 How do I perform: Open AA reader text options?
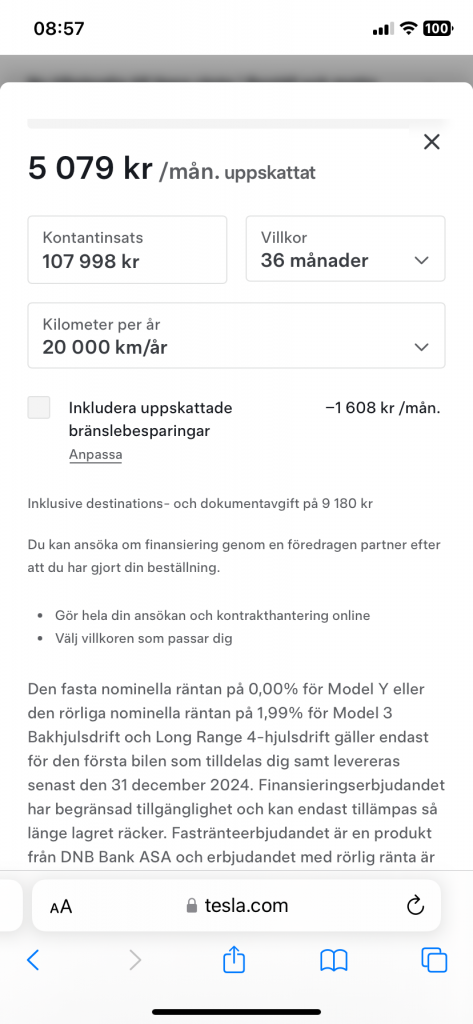61,906
